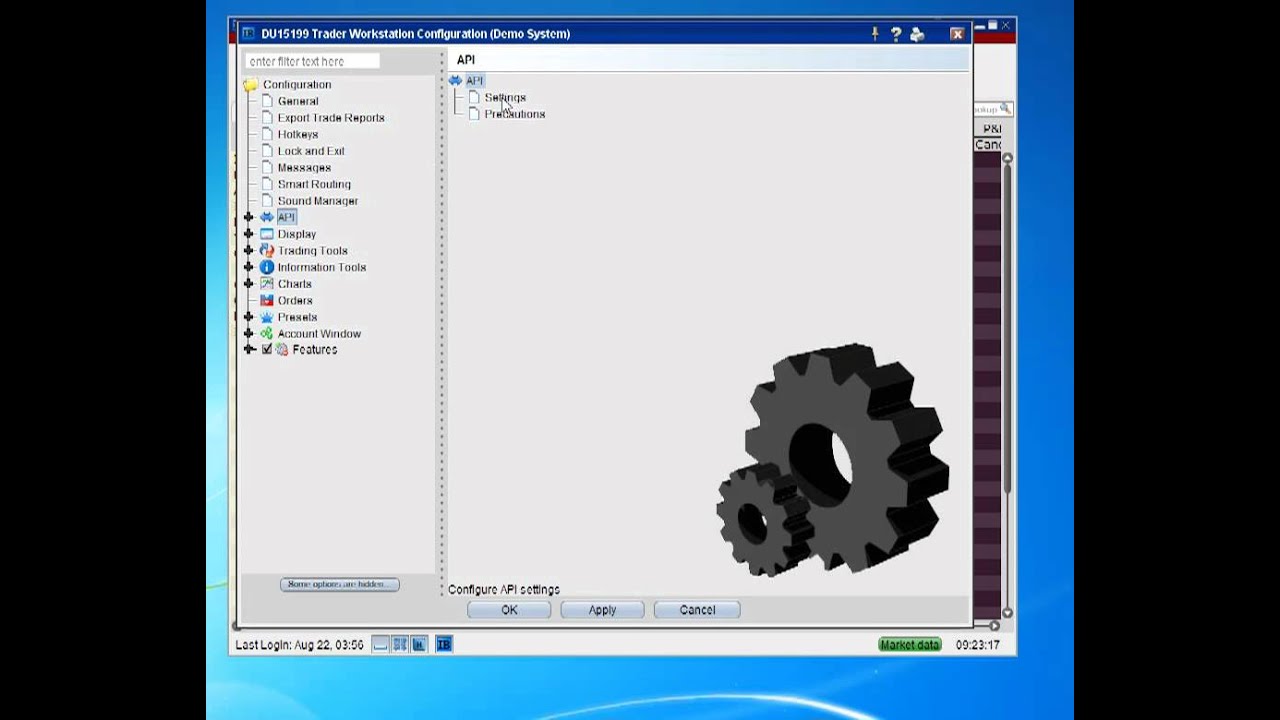Click the Settings page icon in the right pane

click(474, 98)
